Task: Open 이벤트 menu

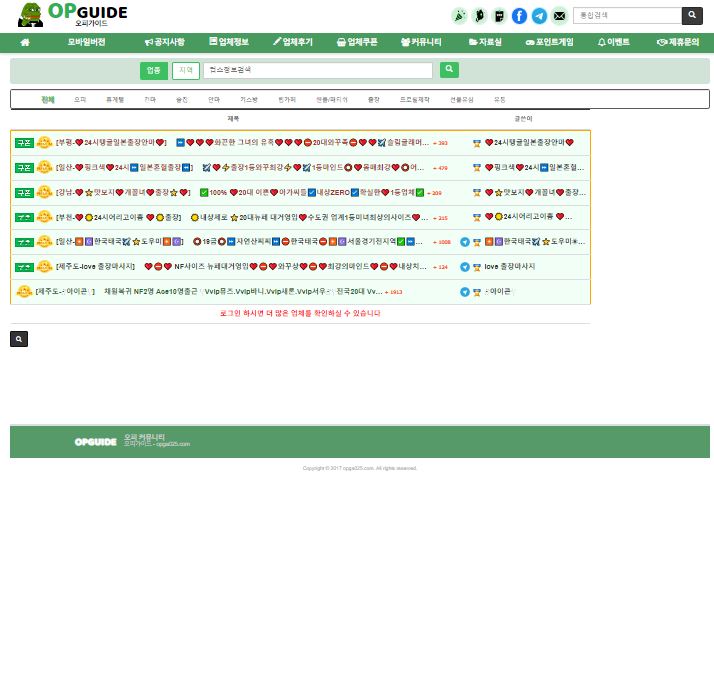Action: pyautogui.click(x=613, y=42)
